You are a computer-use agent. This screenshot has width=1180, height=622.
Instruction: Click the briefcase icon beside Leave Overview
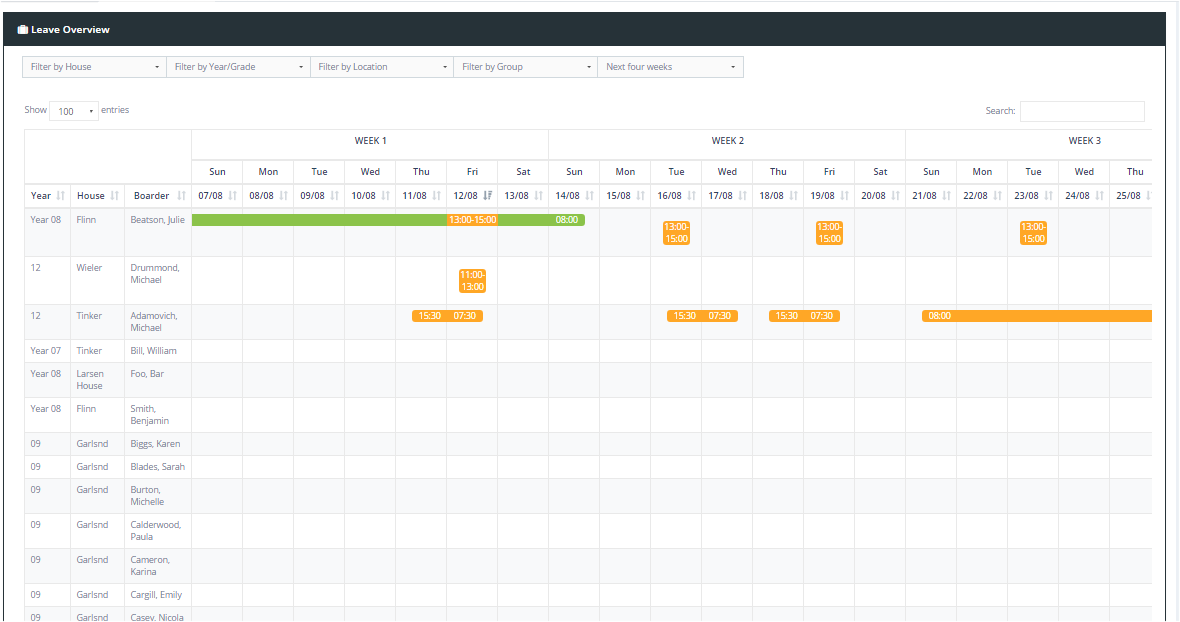tap(23, 30)
